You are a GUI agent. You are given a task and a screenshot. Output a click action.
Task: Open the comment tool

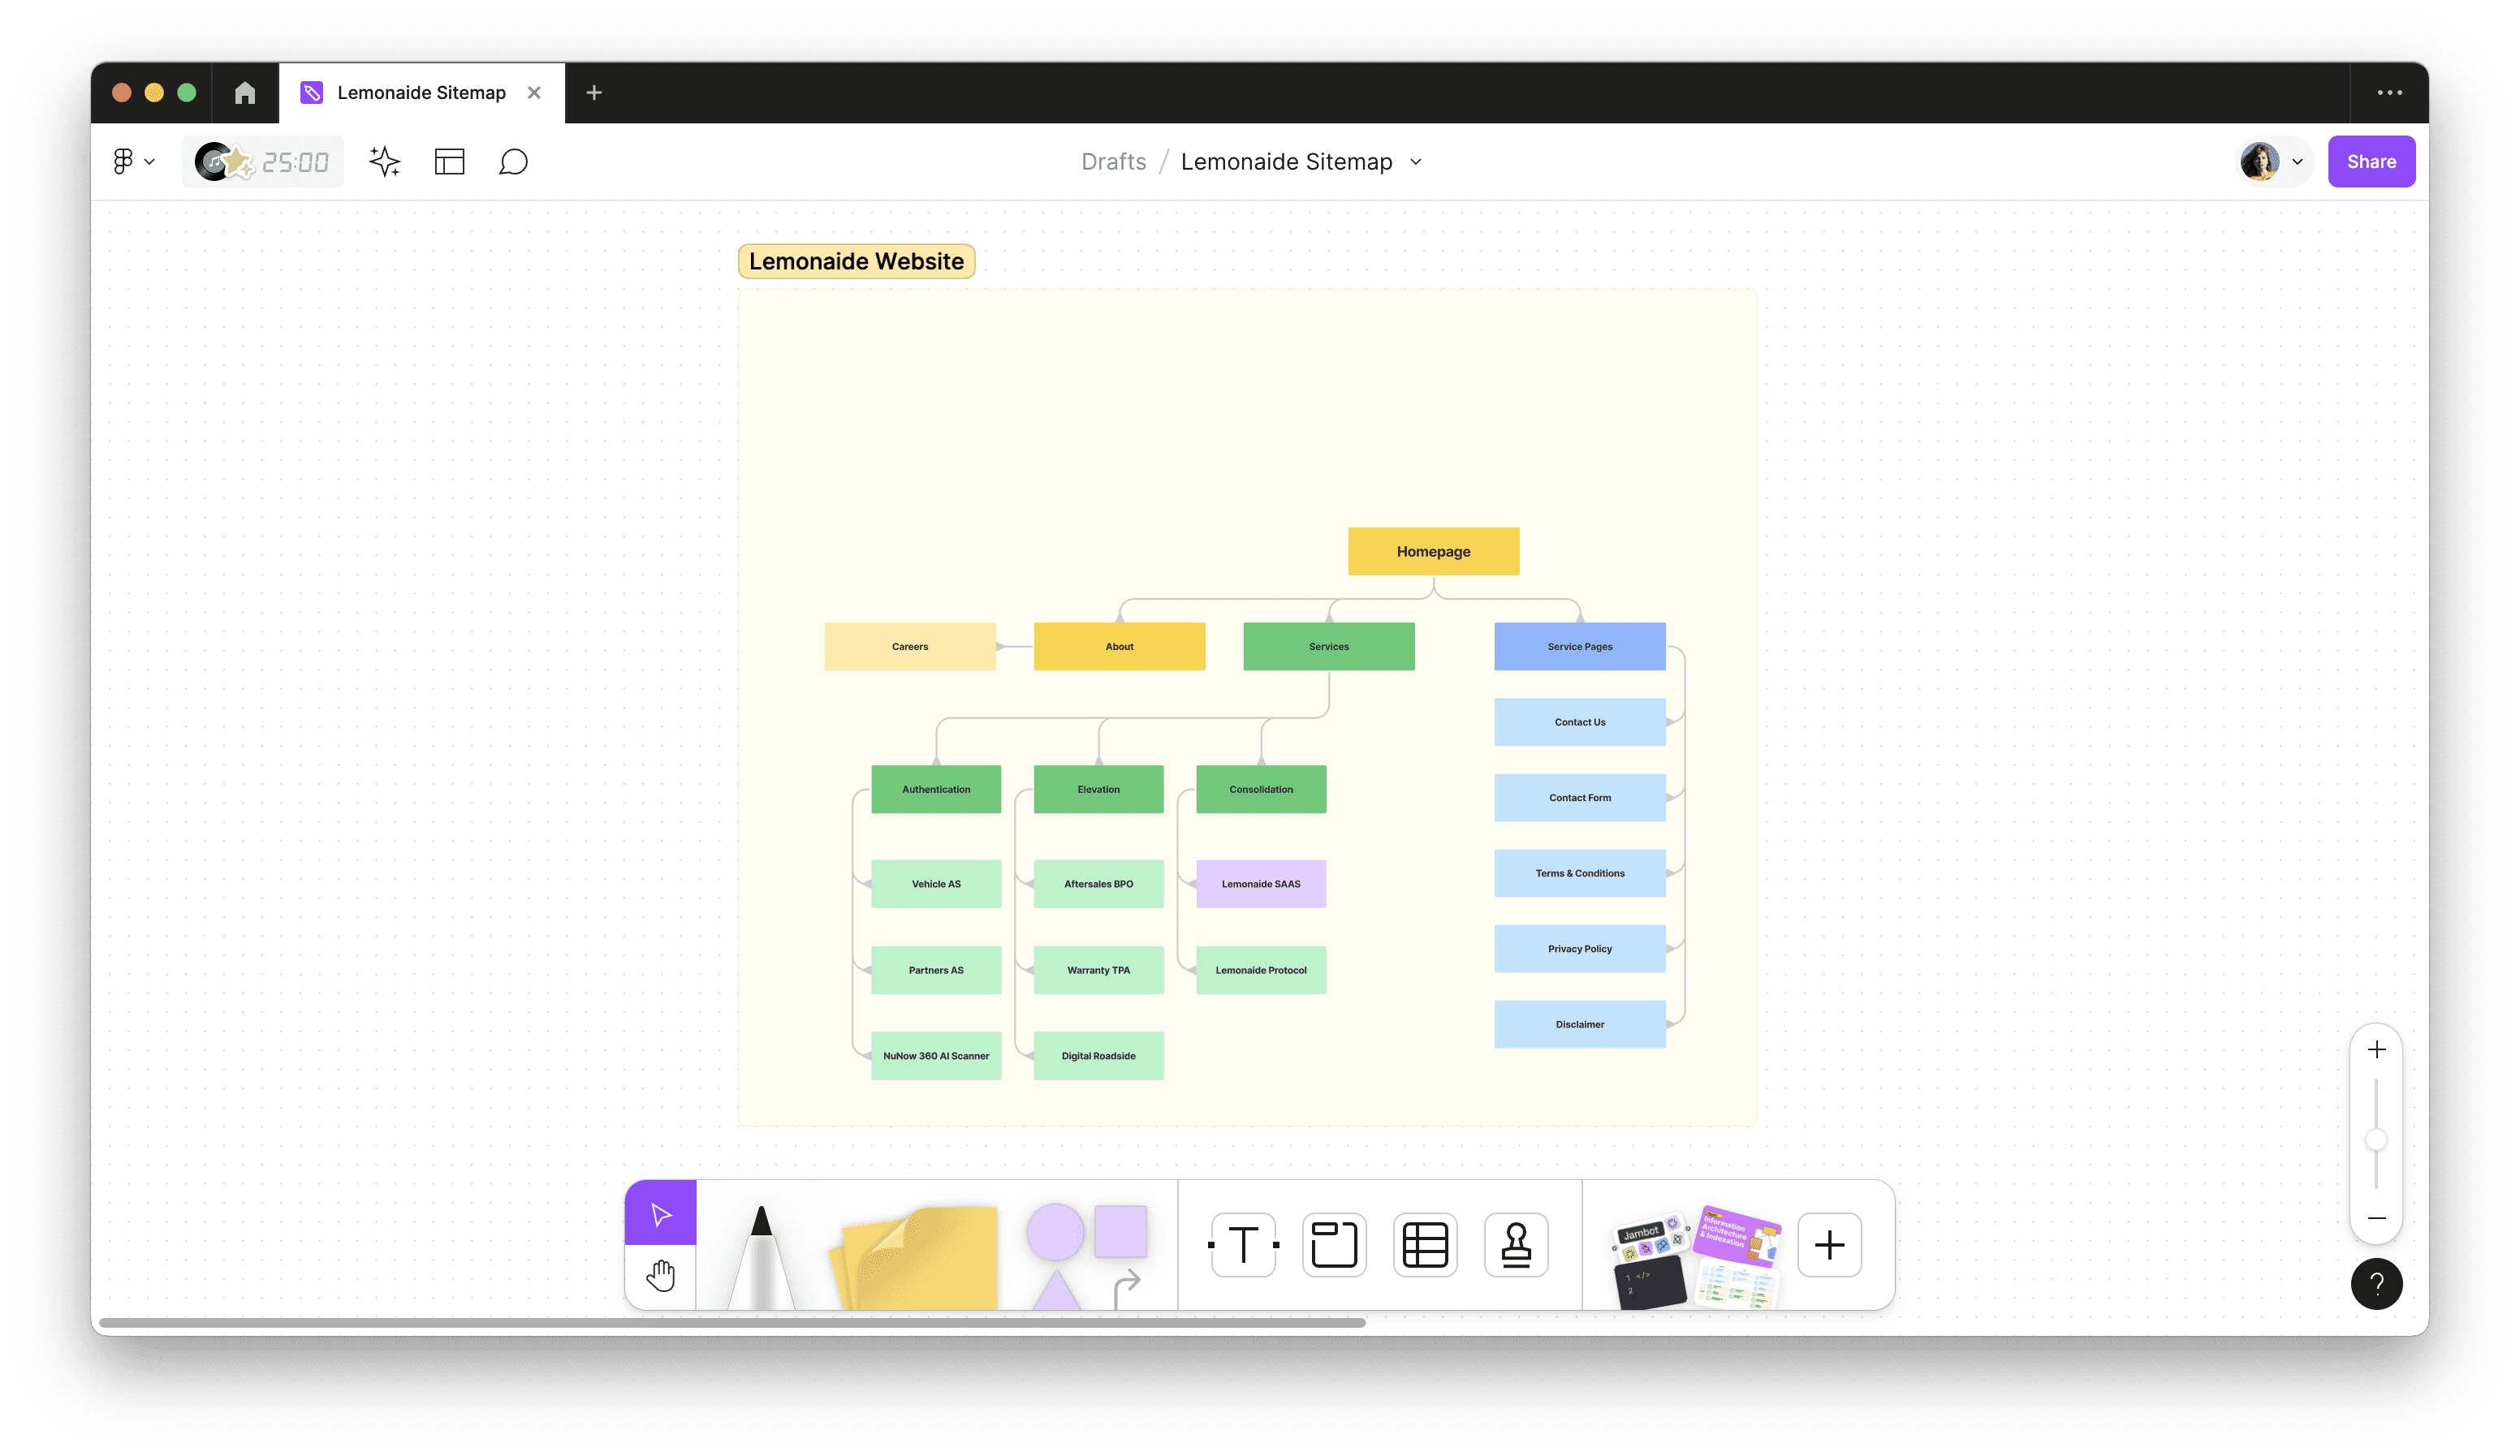tap(513, 162)
